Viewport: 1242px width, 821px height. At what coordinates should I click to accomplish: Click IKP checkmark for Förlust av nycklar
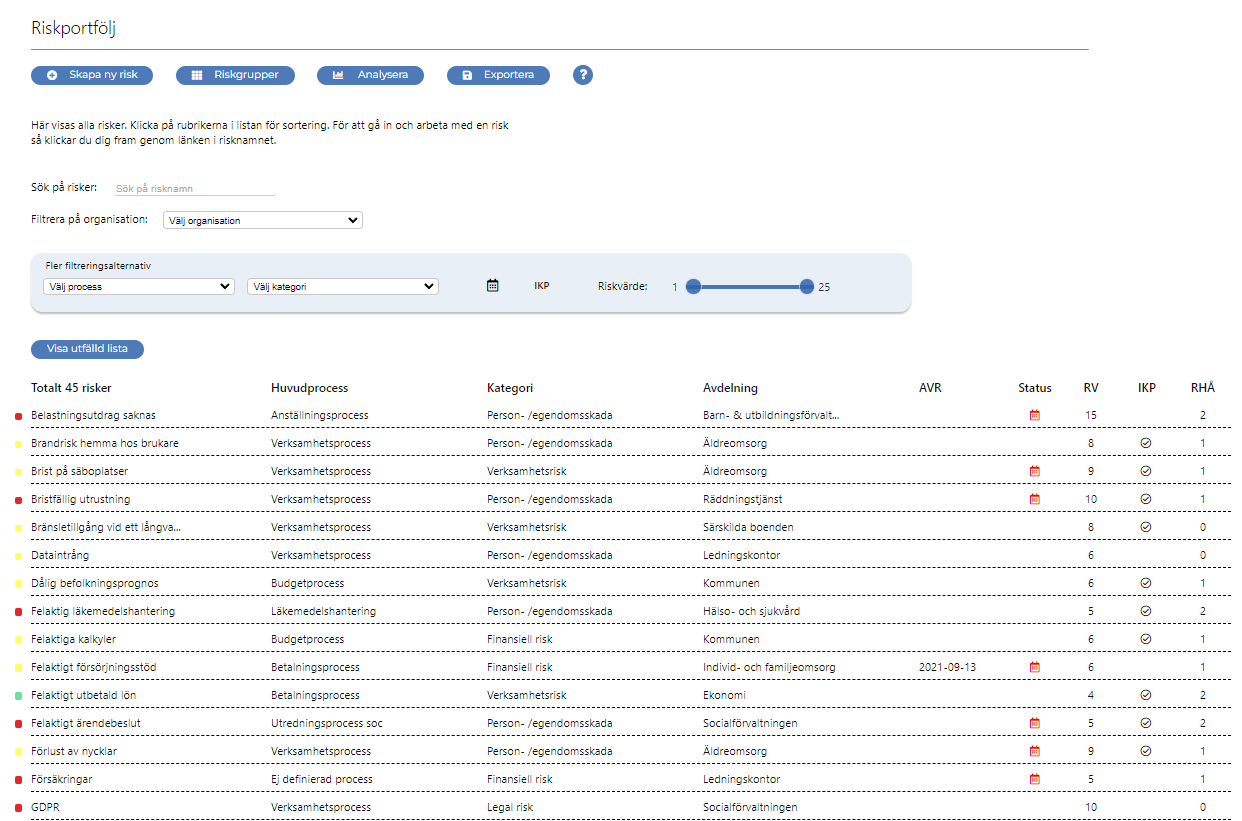[x=1146, y=751]
